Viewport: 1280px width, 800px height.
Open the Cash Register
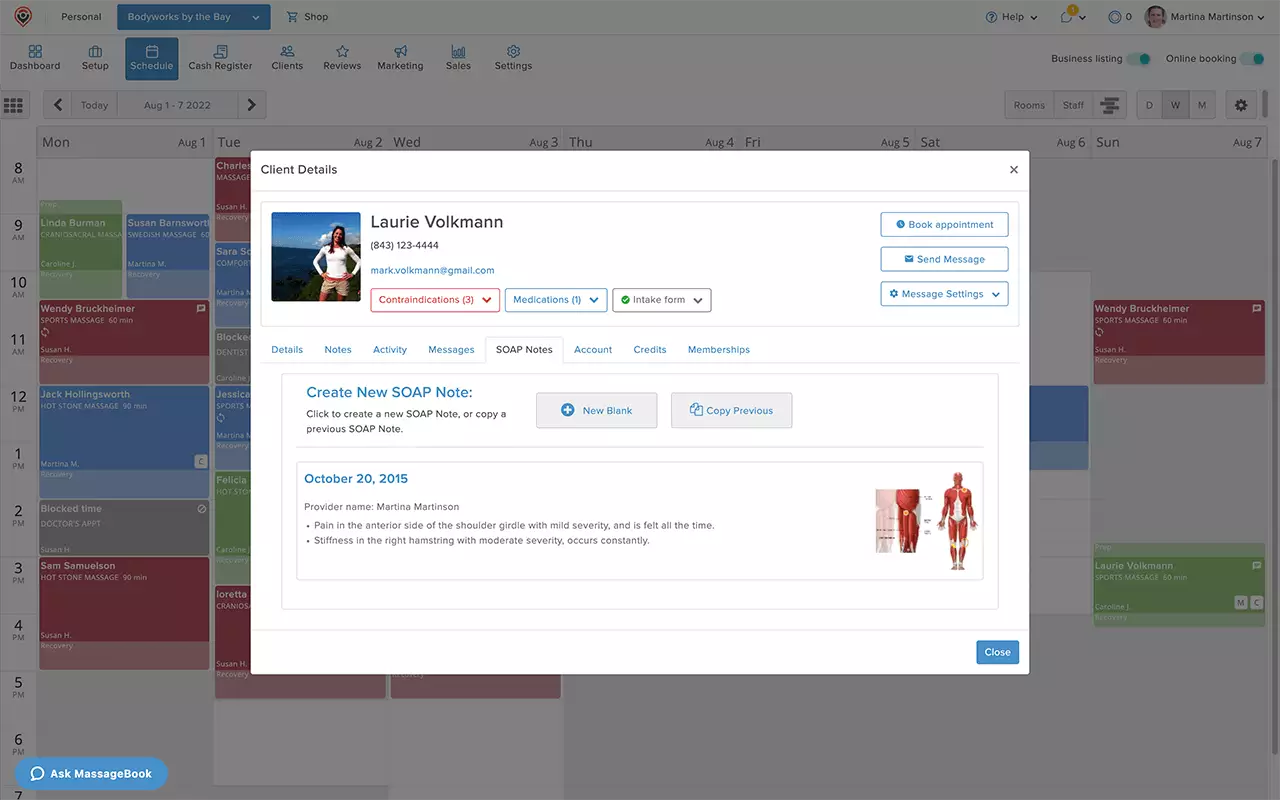[220, 56]
